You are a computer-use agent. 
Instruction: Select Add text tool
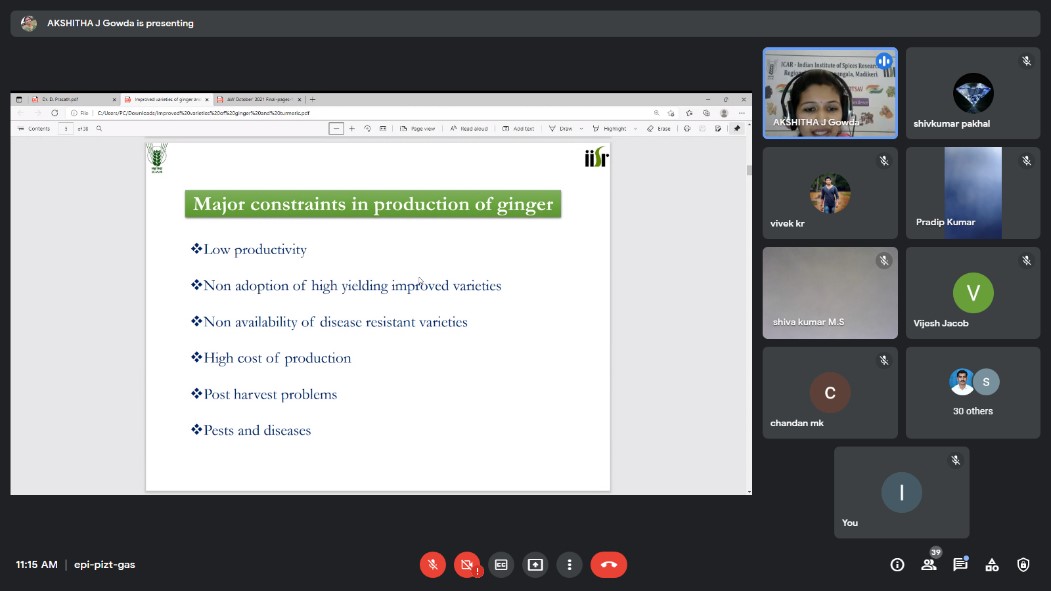[518, 129]
